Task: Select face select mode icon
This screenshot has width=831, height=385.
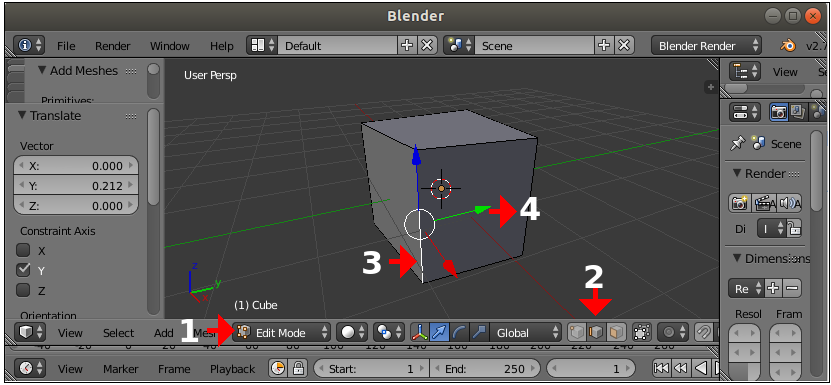Action: (x=616, y=332)
